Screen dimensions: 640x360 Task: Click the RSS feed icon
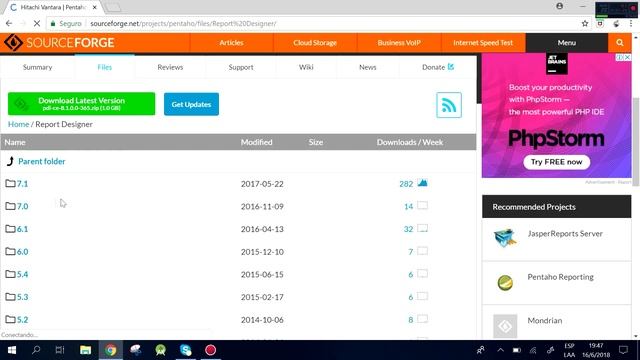[449, 105]
